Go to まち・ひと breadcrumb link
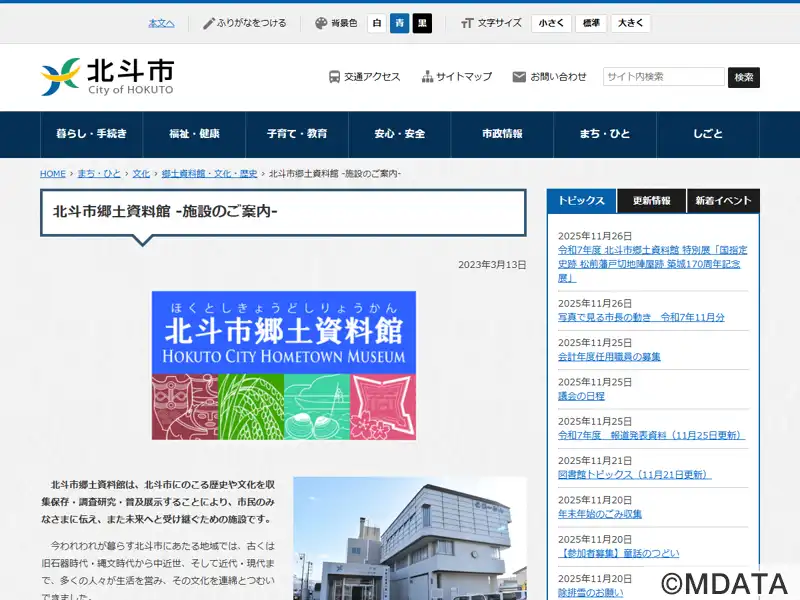 (x=99, y=174)
